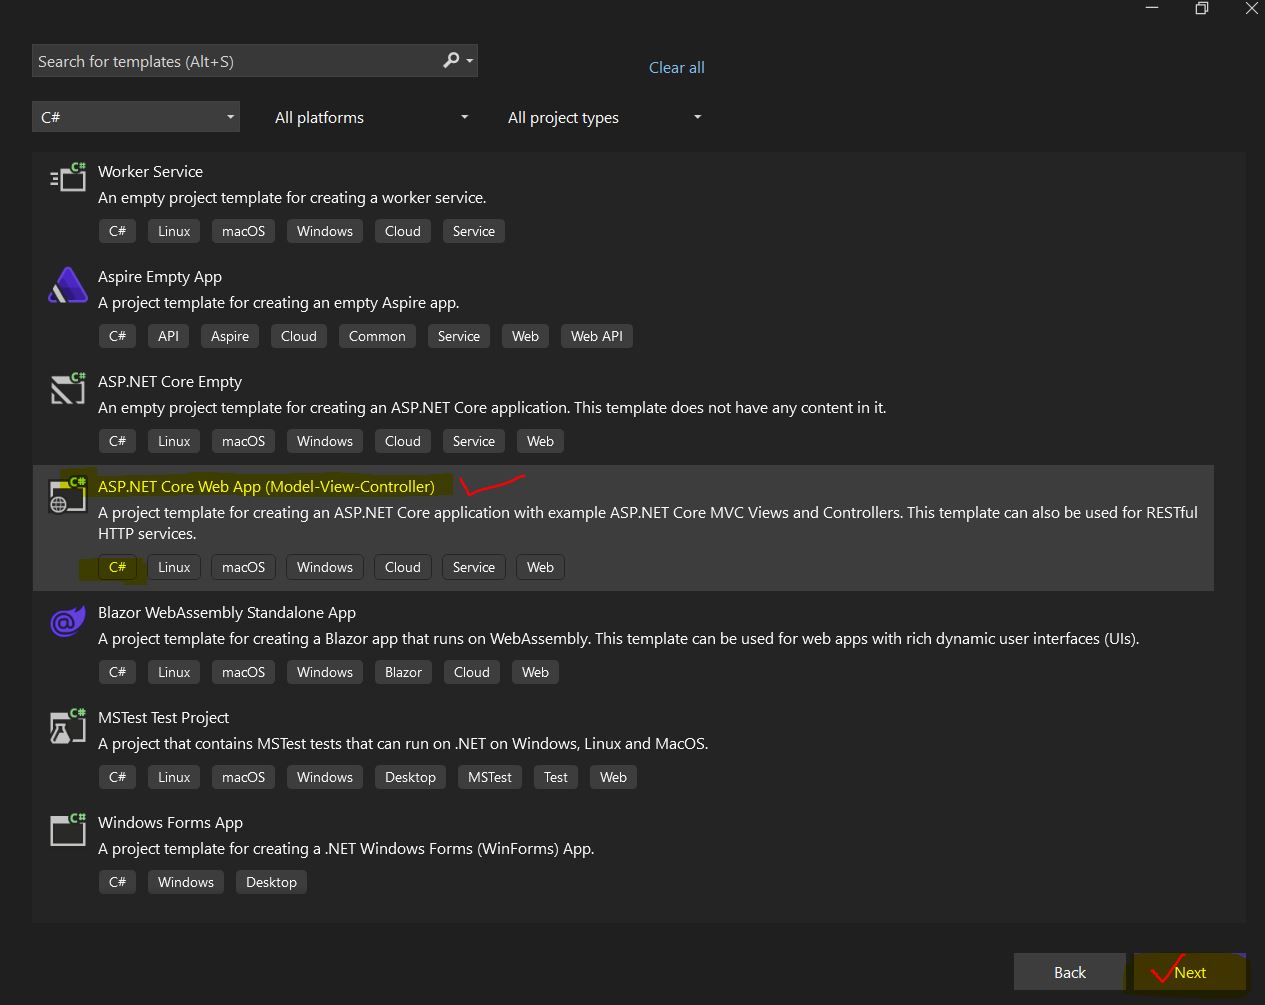Click the ASP.NET Core Web App MVC icon
The width and height of the screenshot is (1265, 1005).
pyautogui.click(x=68, y=494)
